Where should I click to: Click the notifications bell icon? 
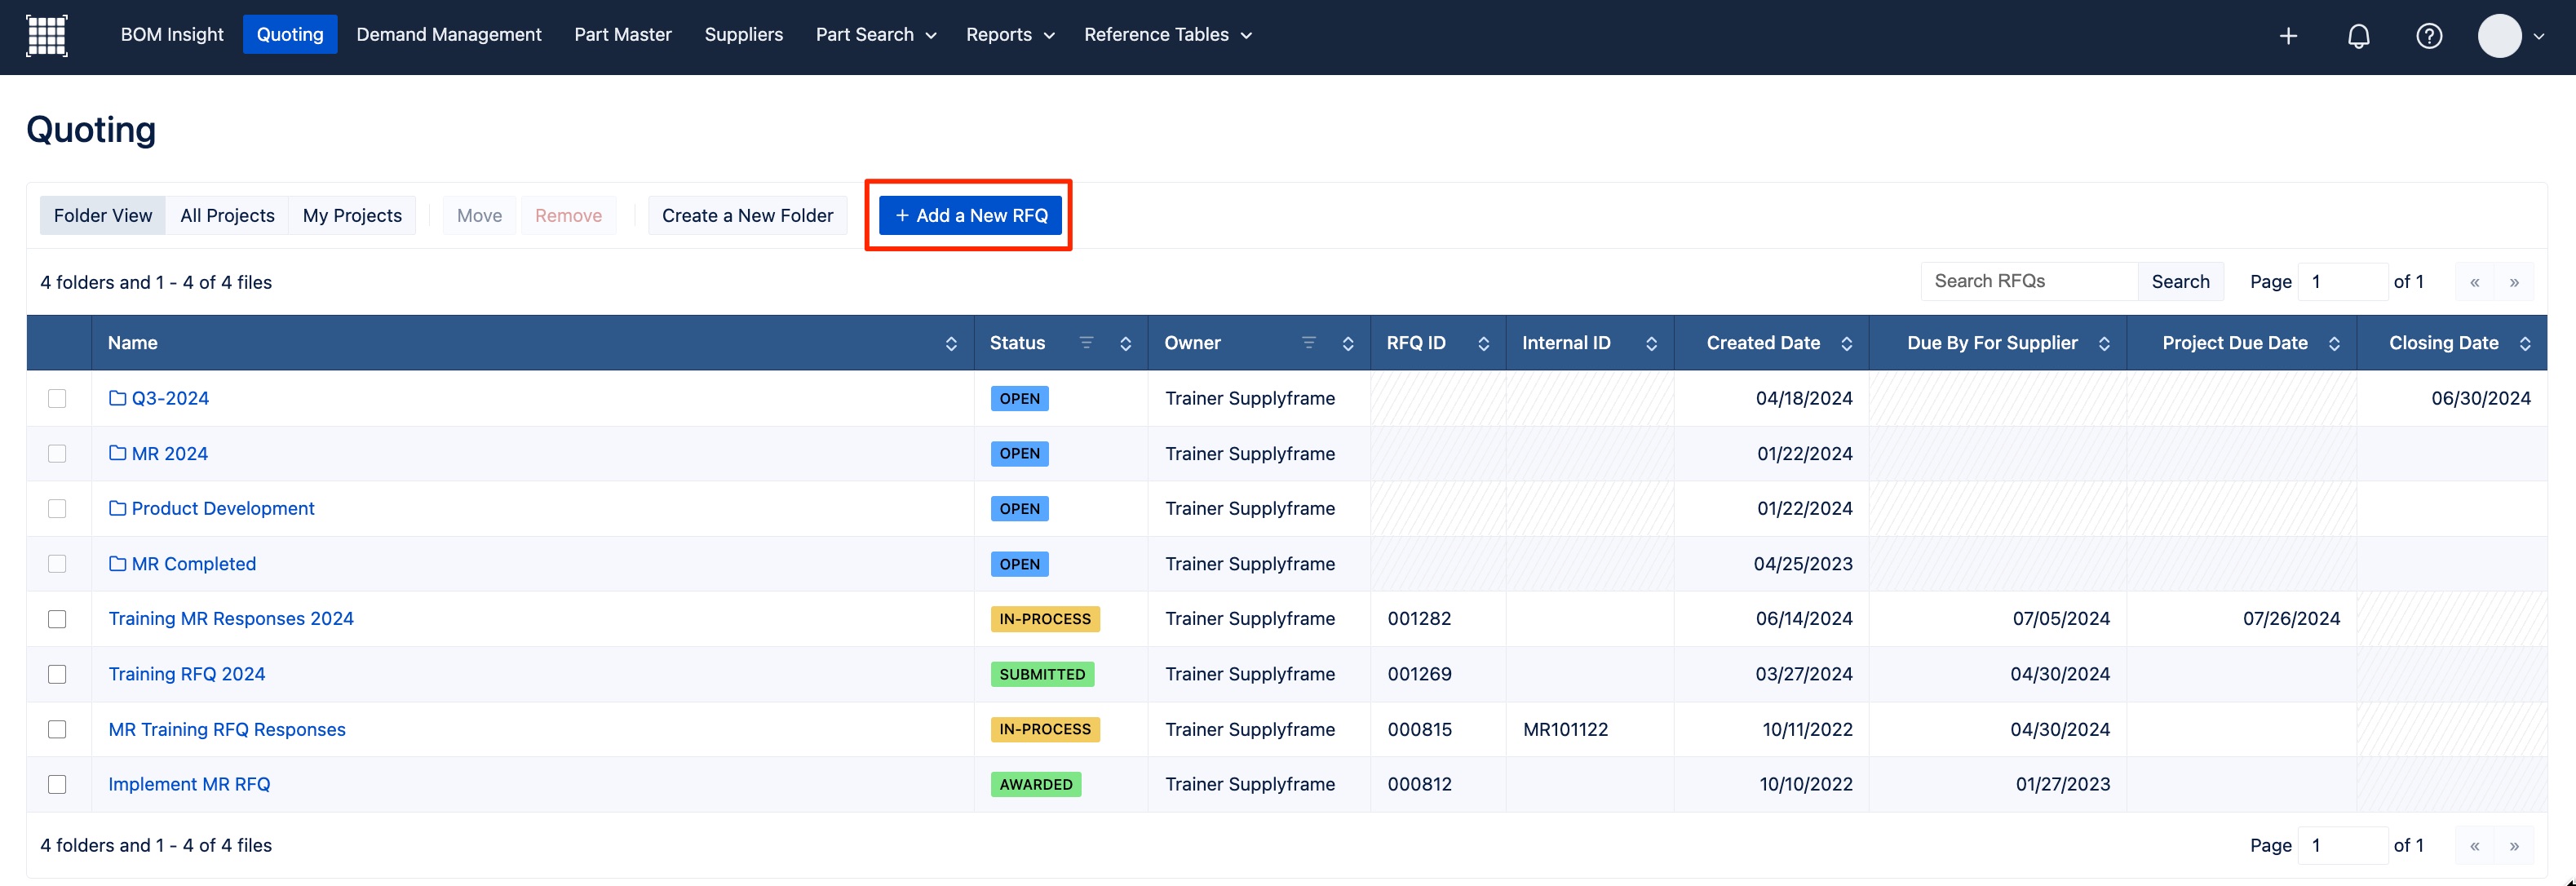[2358, 36]
